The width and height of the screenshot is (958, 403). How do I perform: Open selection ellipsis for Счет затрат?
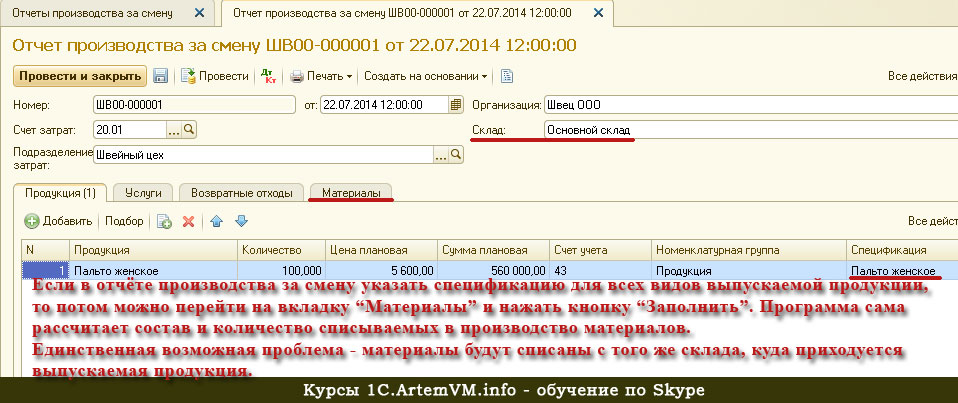pos(173,129)
